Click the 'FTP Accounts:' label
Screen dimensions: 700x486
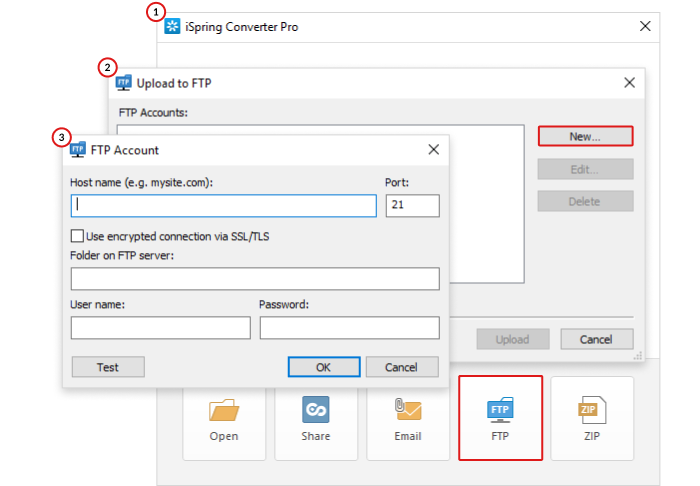[x=153, y=112]
